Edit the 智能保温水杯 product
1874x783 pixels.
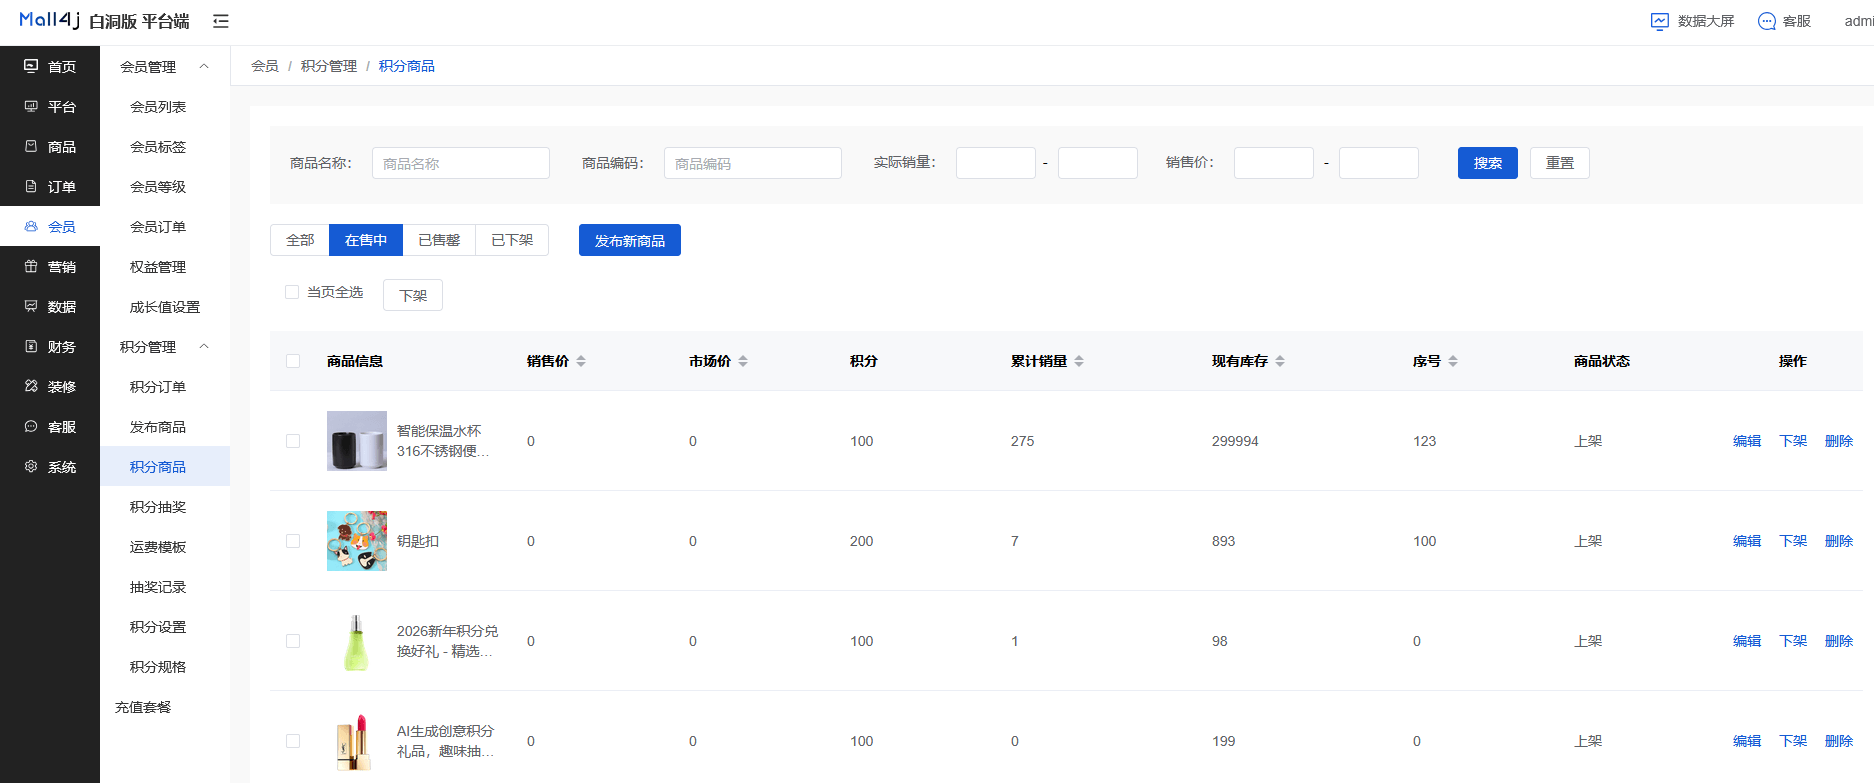point(1747,441)
